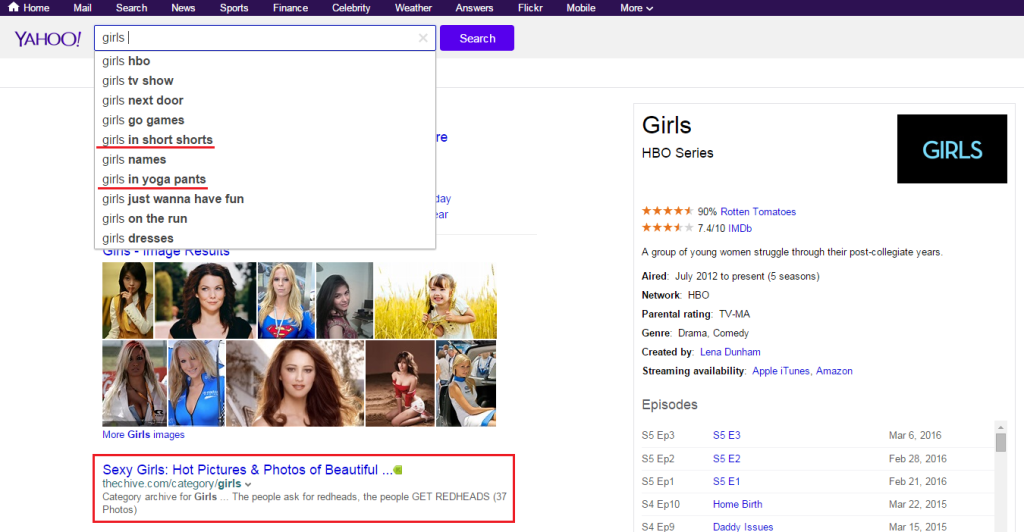The height and width of the screenshot is (532, 1024).
Task: Expand the More menu in top navigation
Action: (x=636, y=8)
